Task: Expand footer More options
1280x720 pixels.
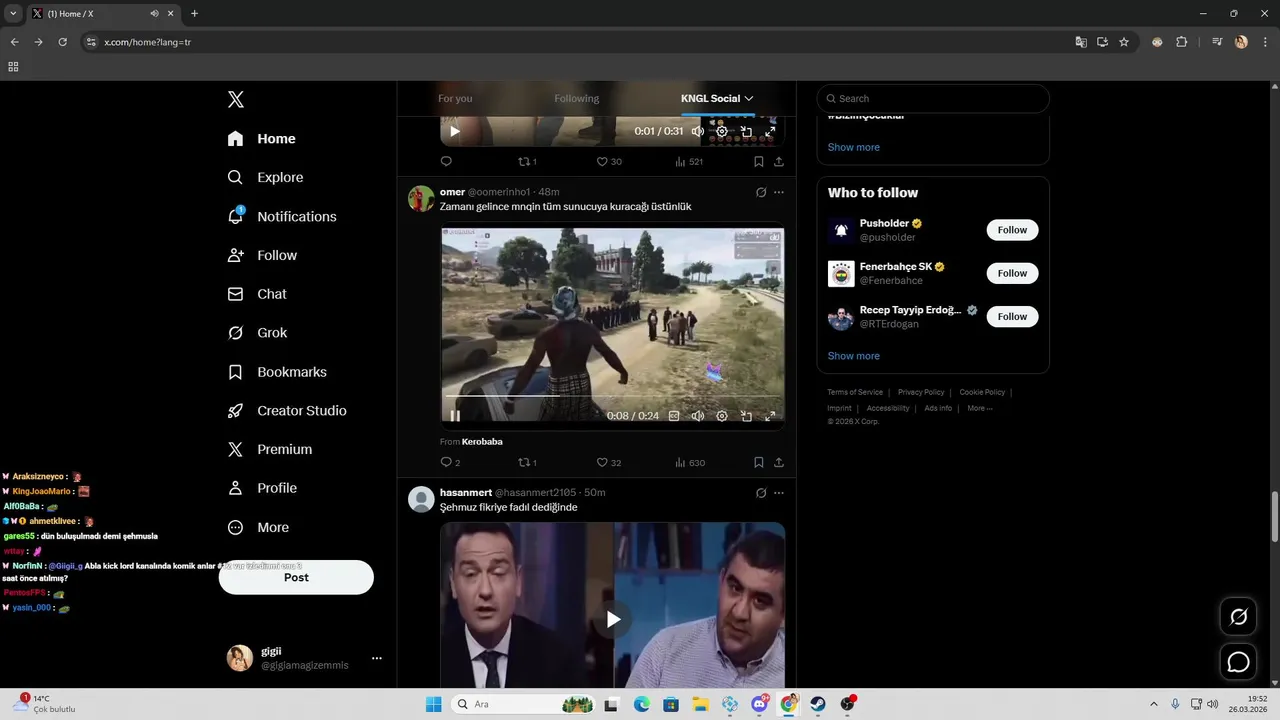Action: [980, 408]
